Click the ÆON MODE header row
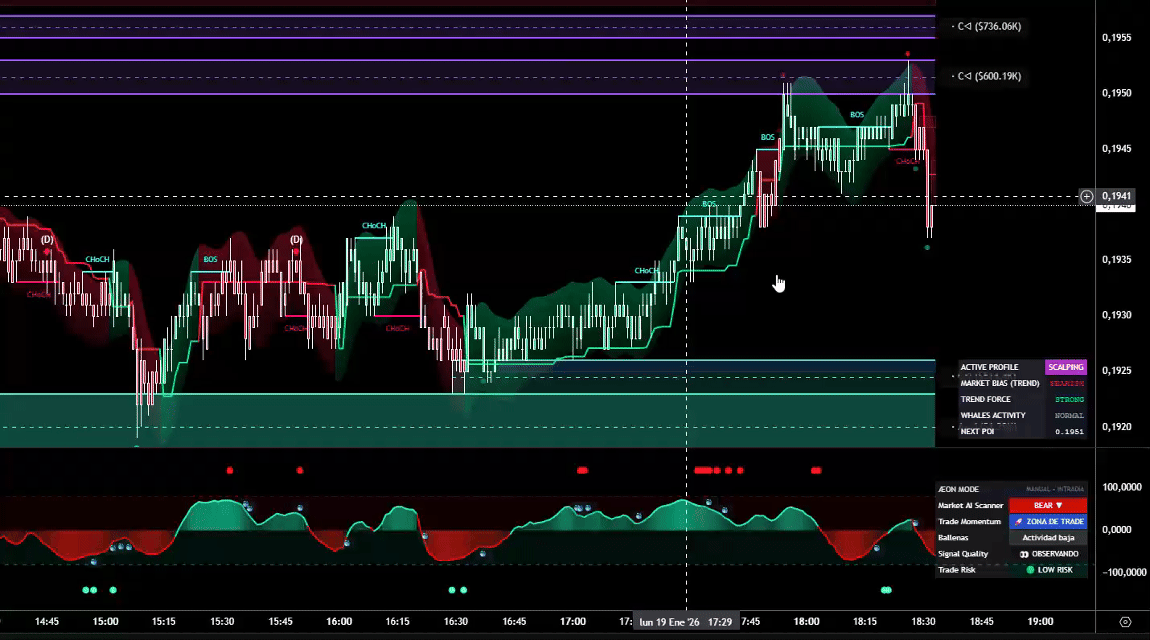The width and height of the screenshot is (1150, 640). coord(1010,489)
